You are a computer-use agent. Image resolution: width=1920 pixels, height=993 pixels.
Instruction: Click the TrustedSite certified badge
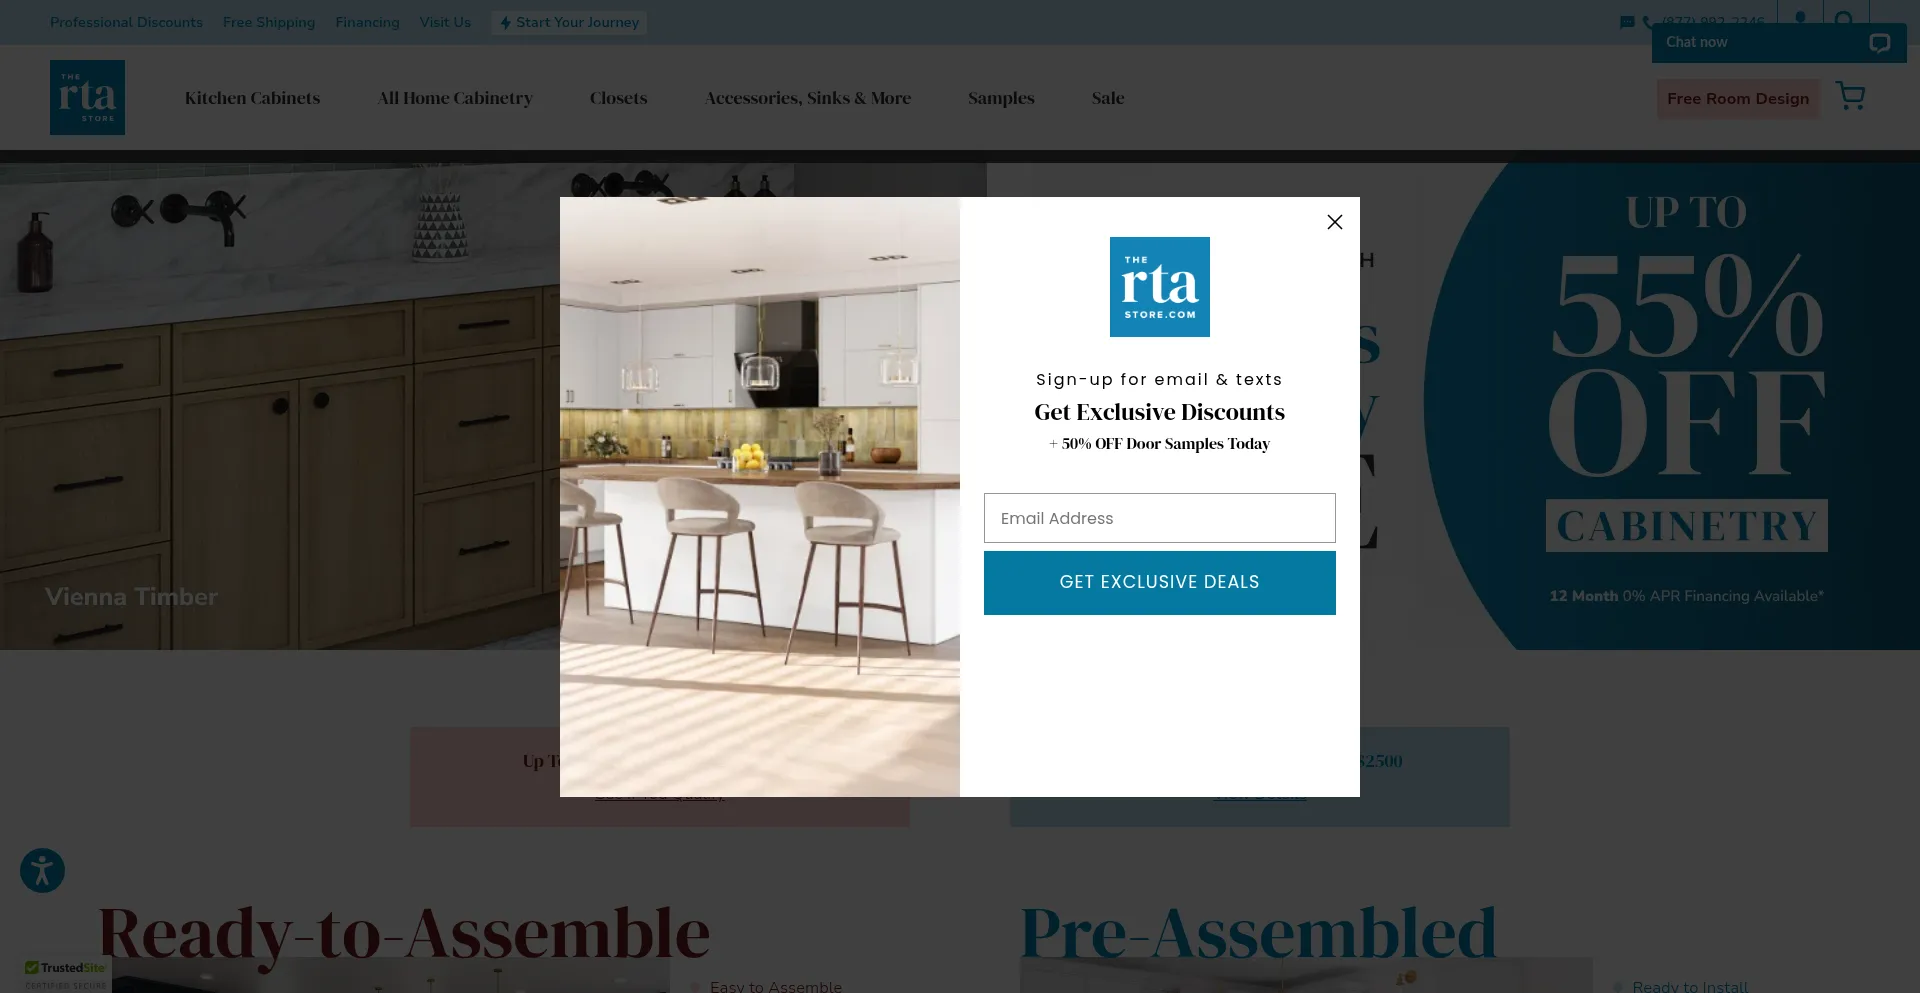(x=66, y=974)
